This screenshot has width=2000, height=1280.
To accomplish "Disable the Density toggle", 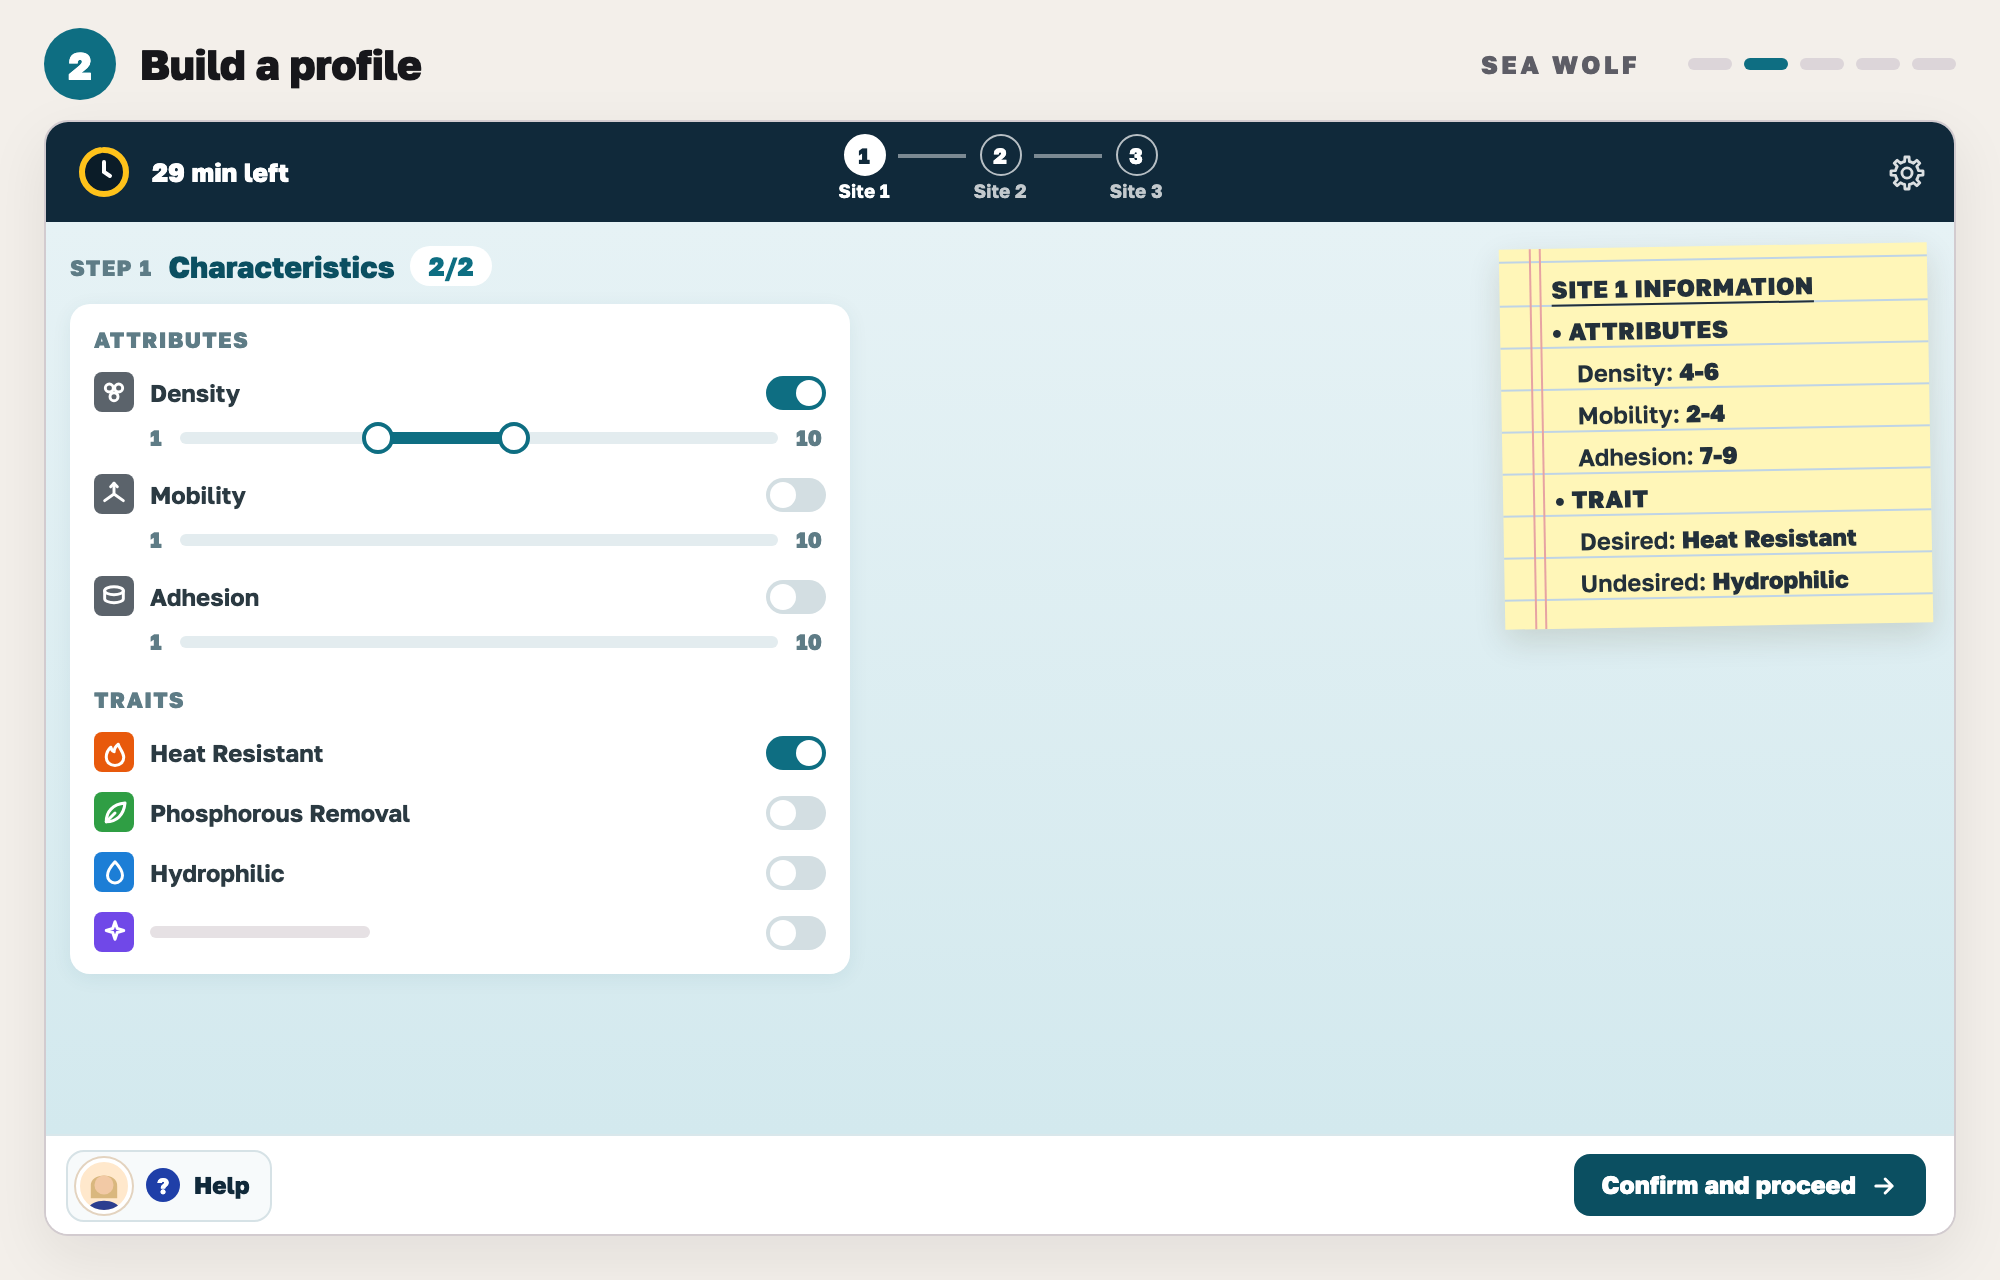I will 796,393.
